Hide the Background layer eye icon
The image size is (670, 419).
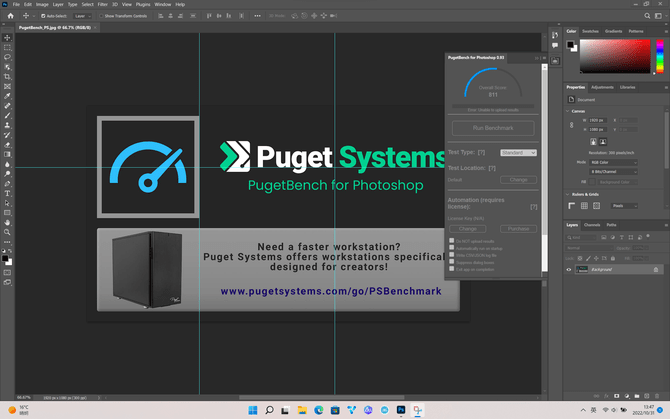pos(569,270)
